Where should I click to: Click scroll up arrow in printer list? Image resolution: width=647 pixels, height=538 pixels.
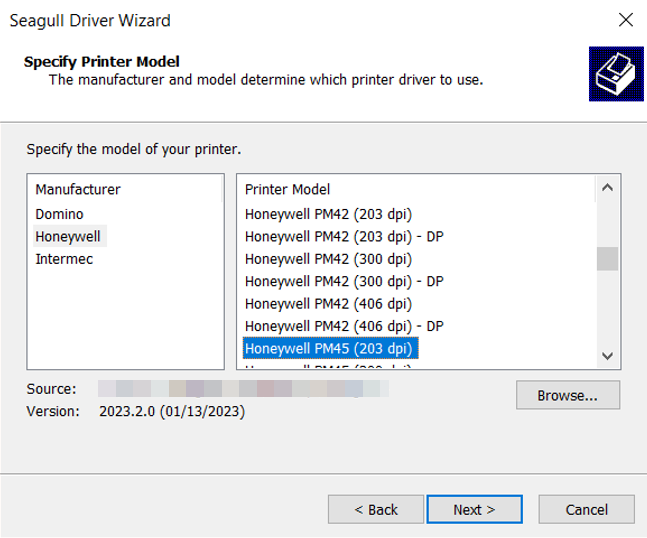coord(607,188)
